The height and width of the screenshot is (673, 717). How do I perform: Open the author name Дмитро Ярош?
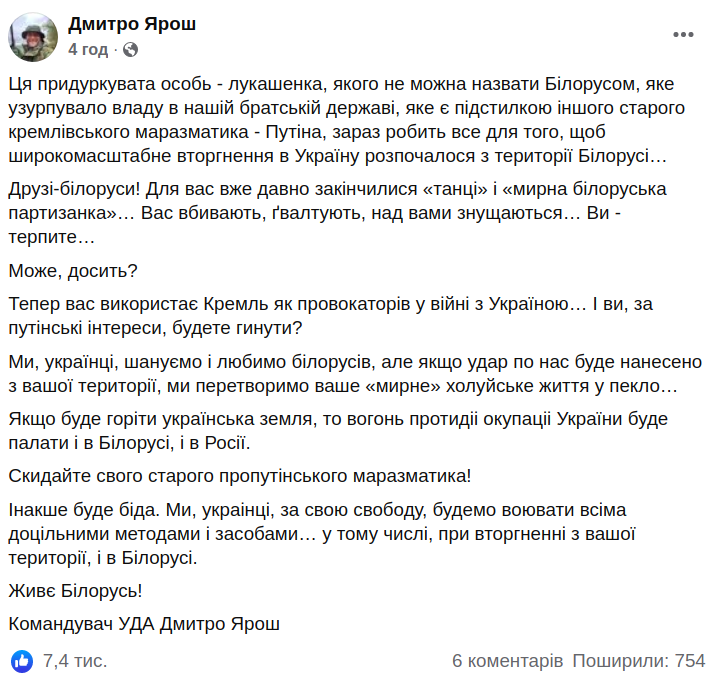click(132, 25)
